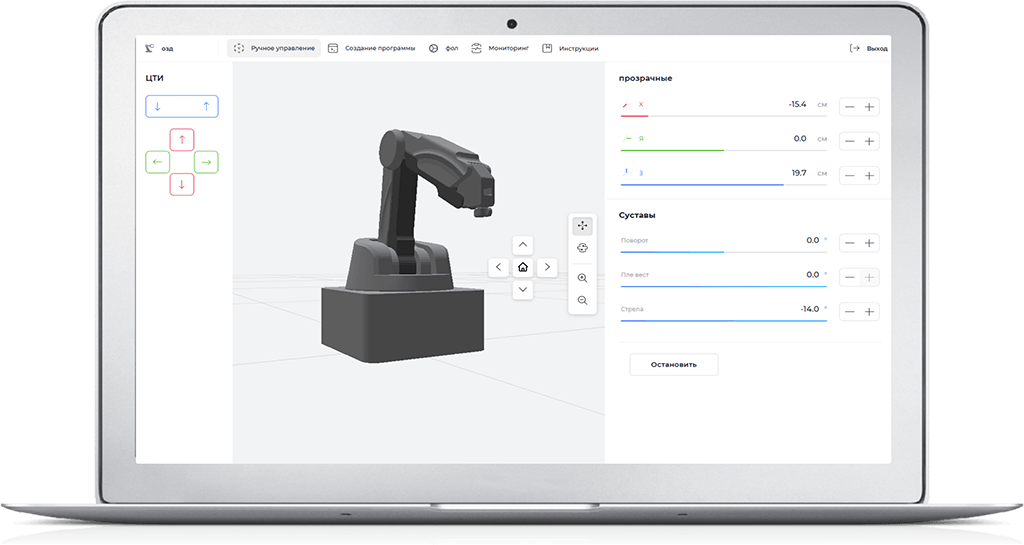Rotate the camera view upward with the chevron
The height and width of the screenshot is (545, 1024).
523,245
